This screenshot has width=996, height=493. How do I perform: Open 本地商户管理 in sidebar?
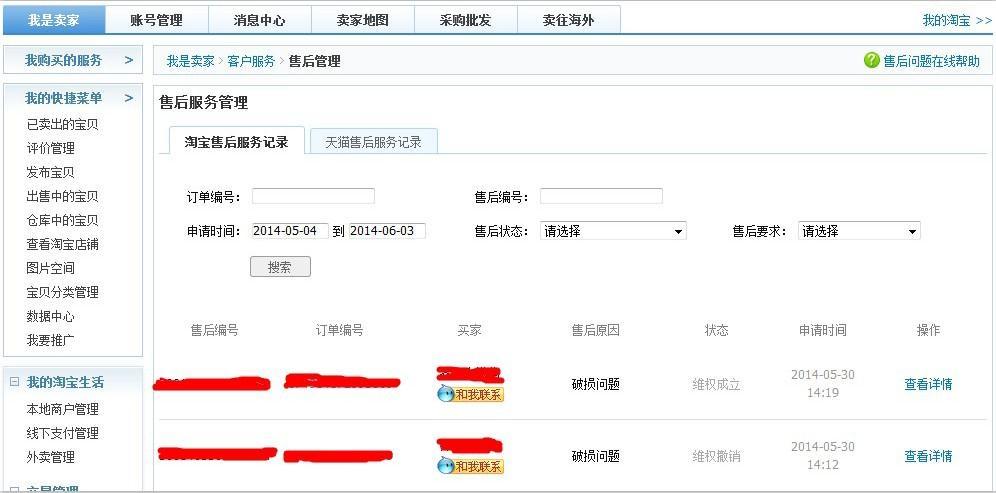point(62,409)
